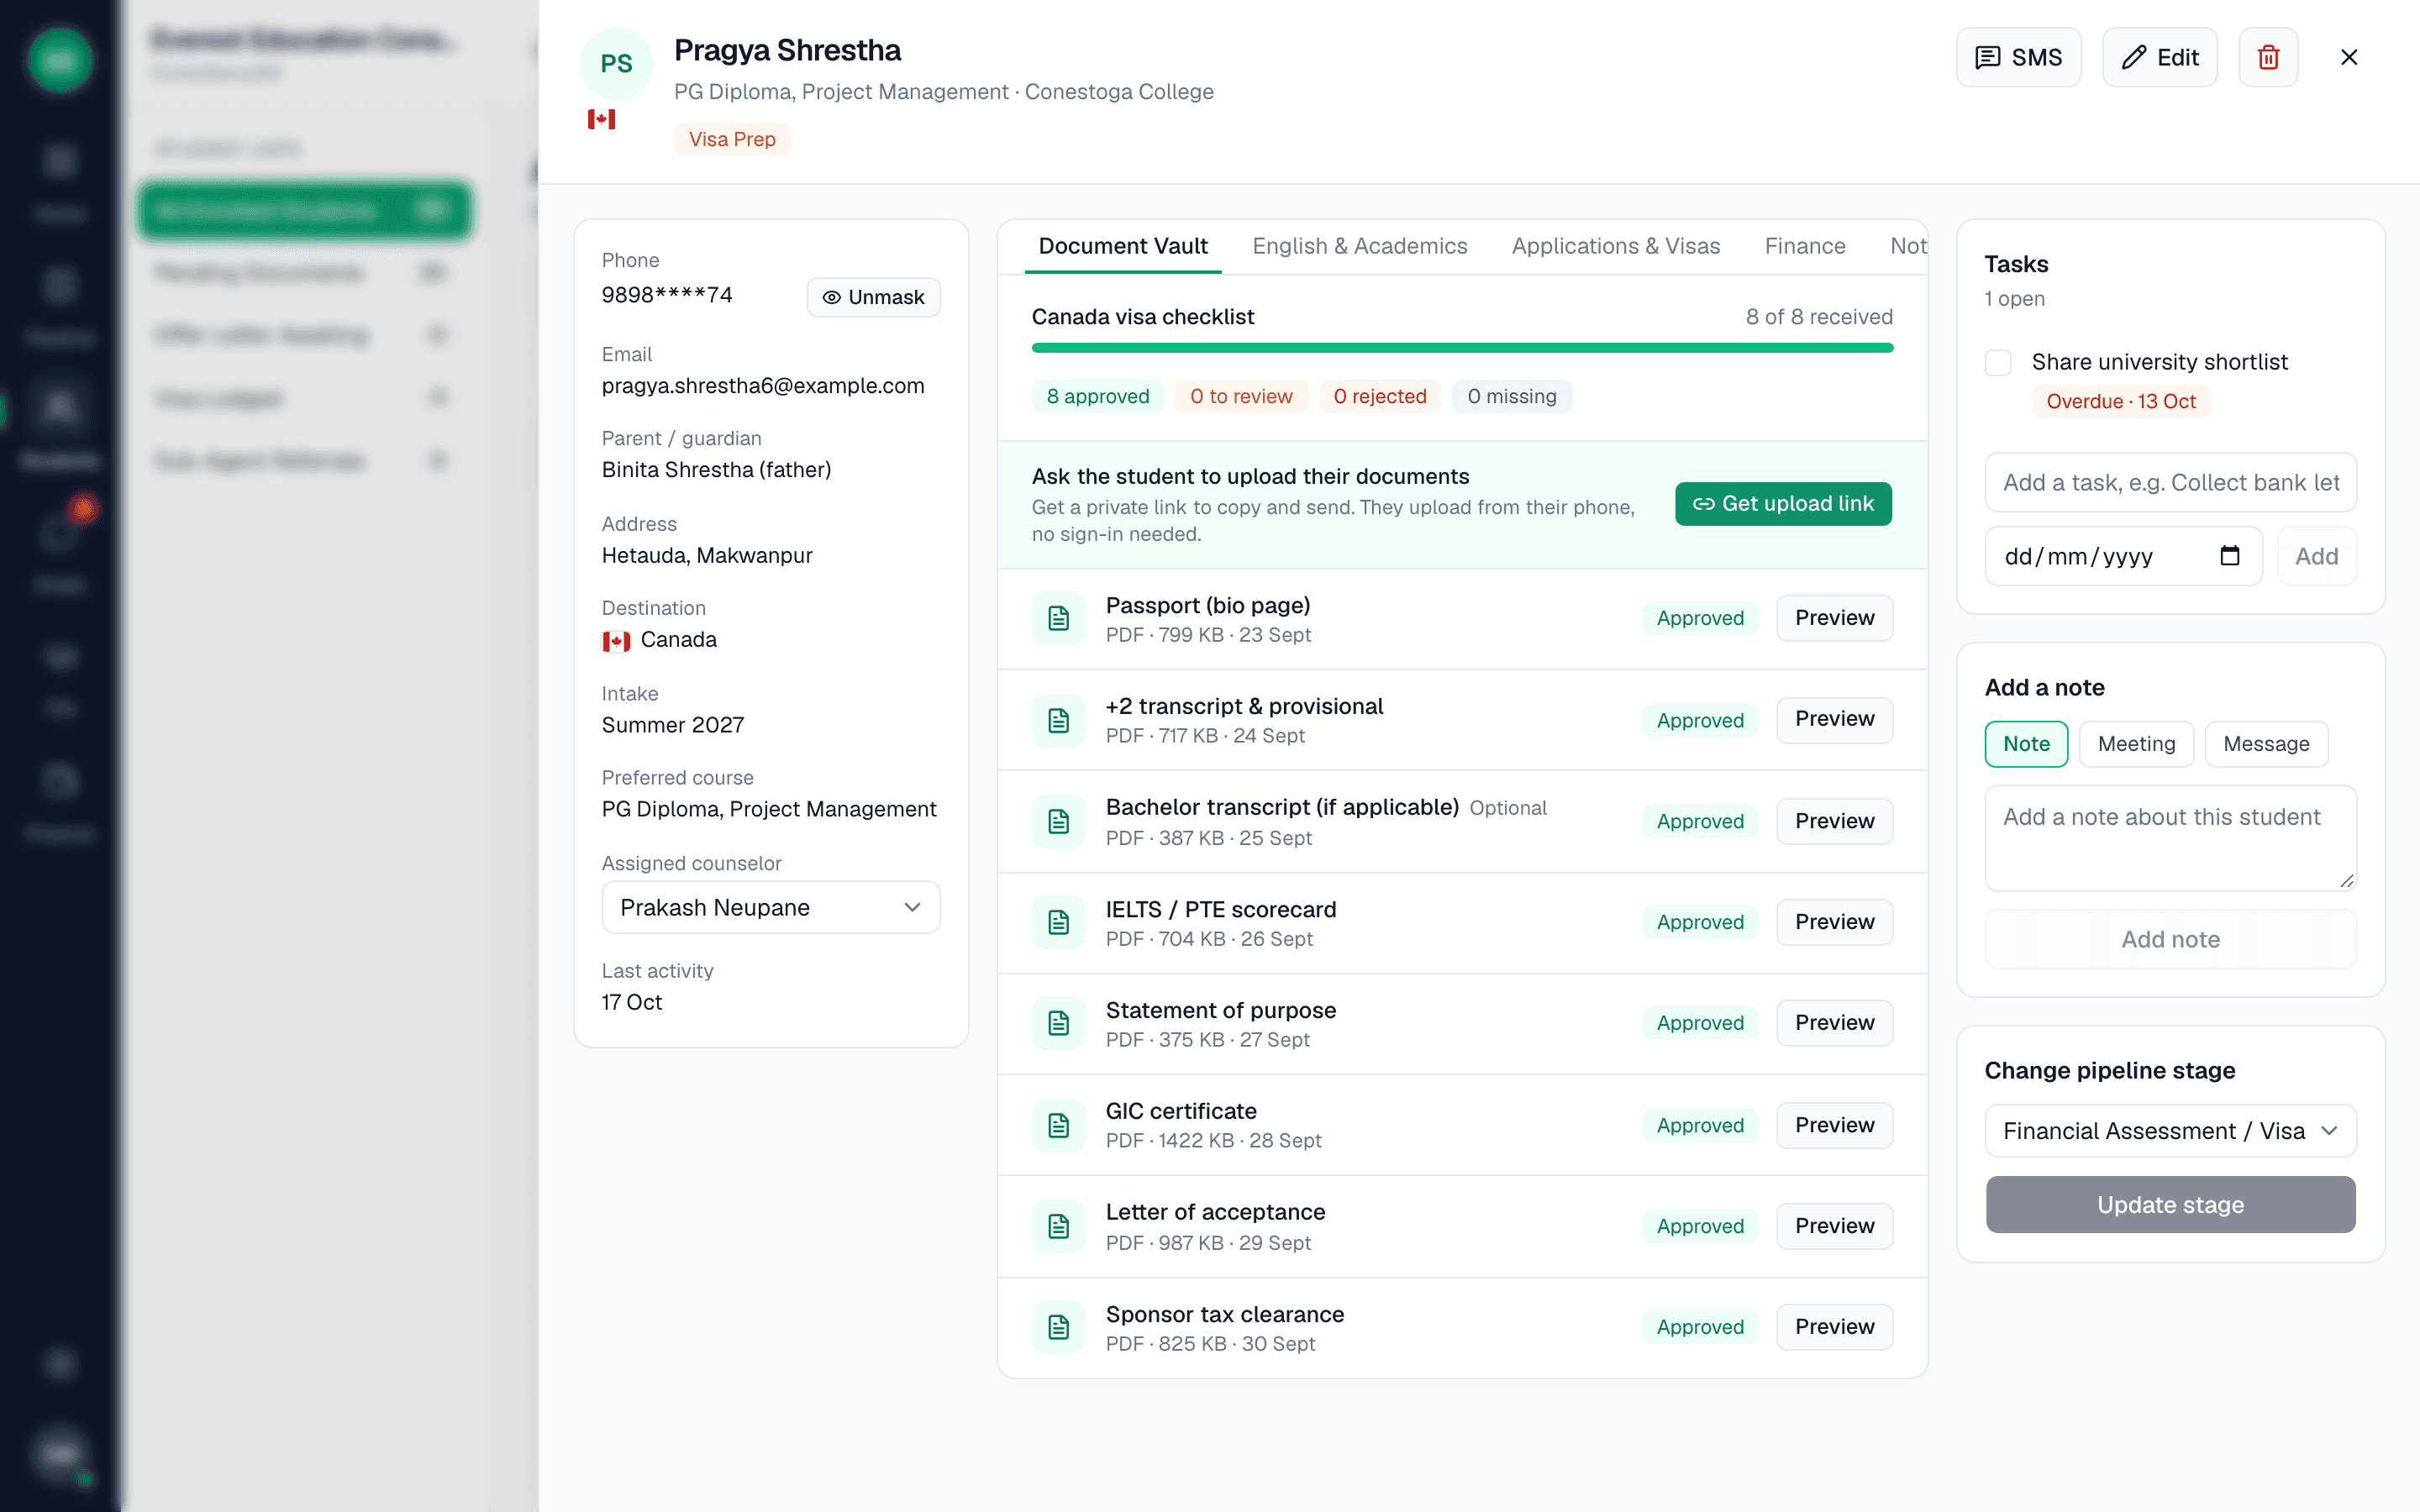Click the document icon beside Passport (bio page)
Image resolution: width=2420 pixels, height=1512 pixels.
(x=1058, y=618)
